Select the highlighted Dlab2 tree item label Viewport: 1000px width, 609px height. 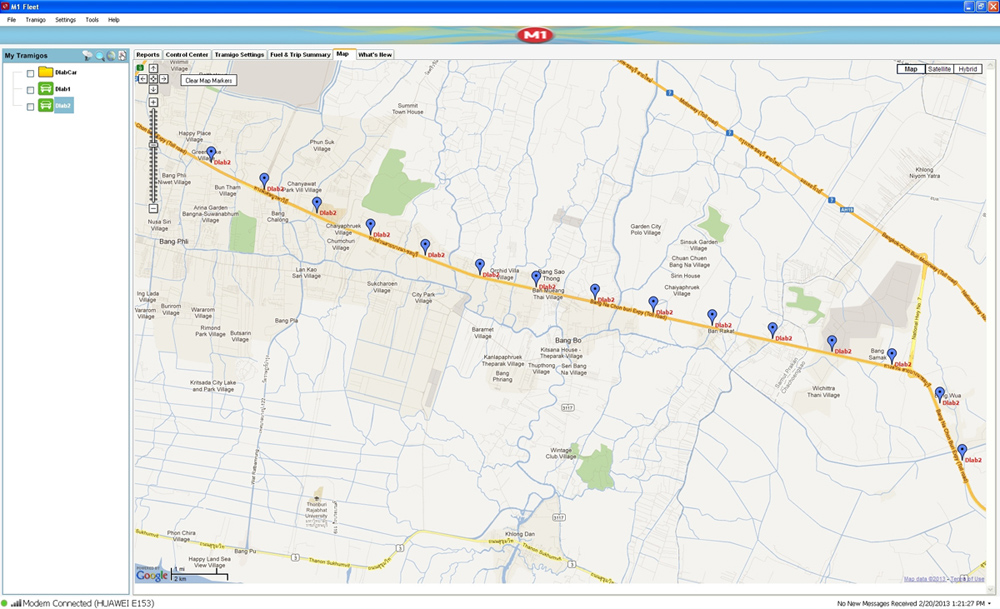coord(63,106)
